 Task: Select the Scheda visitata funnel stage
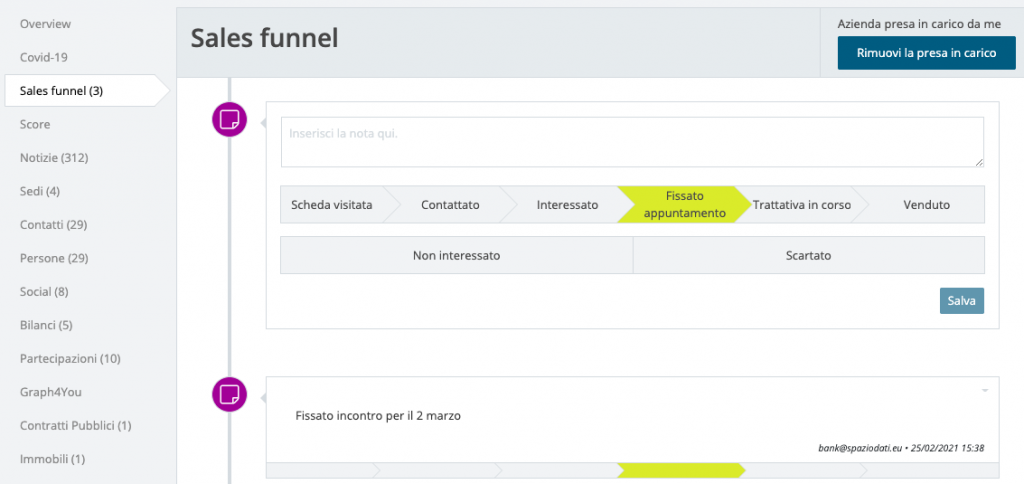[x=332, y=205]
